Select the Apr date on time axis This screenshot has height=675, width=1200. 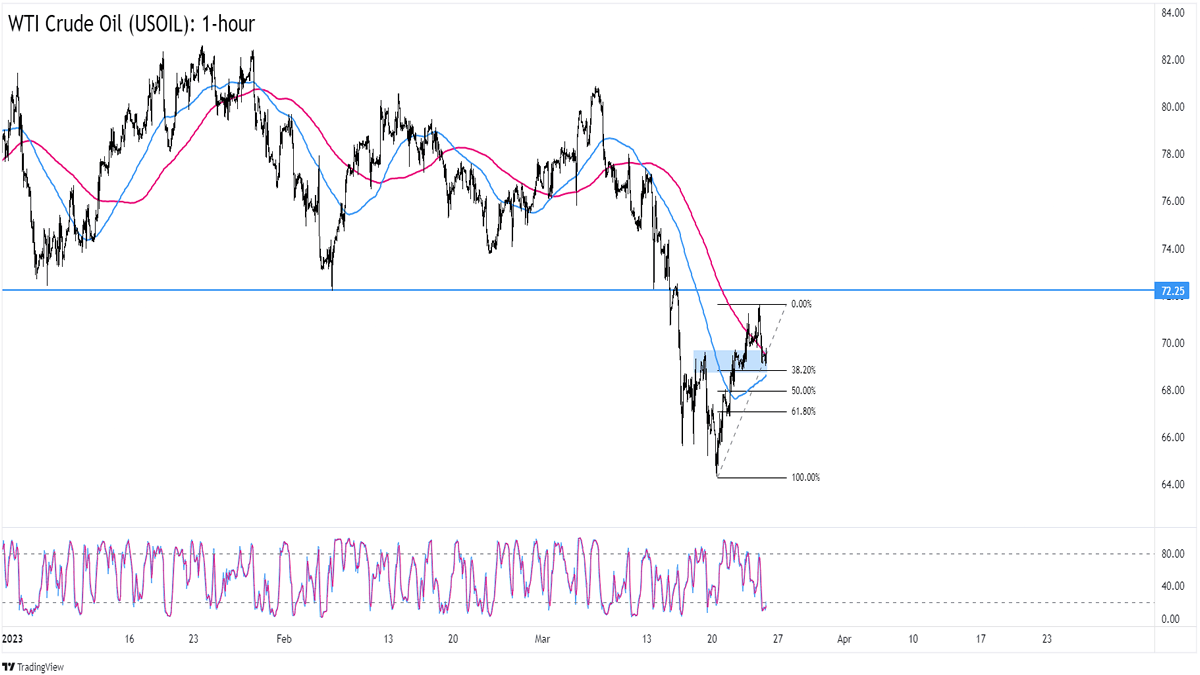click(x=843, y=638)
